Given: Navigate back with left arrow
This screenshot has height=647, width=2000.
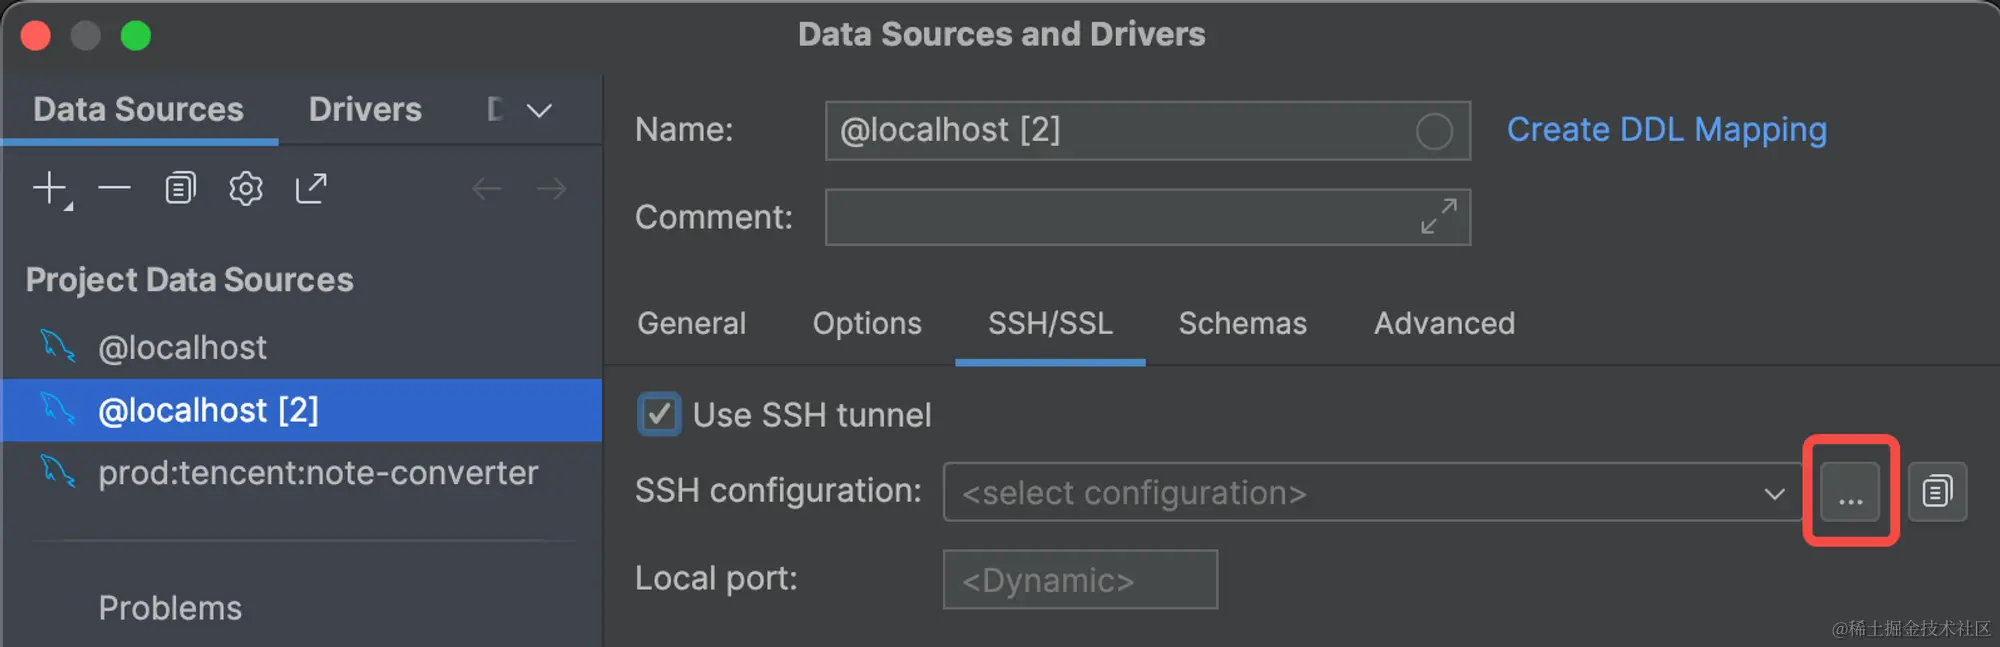Looking at the screenshot, I should (486, 188).
